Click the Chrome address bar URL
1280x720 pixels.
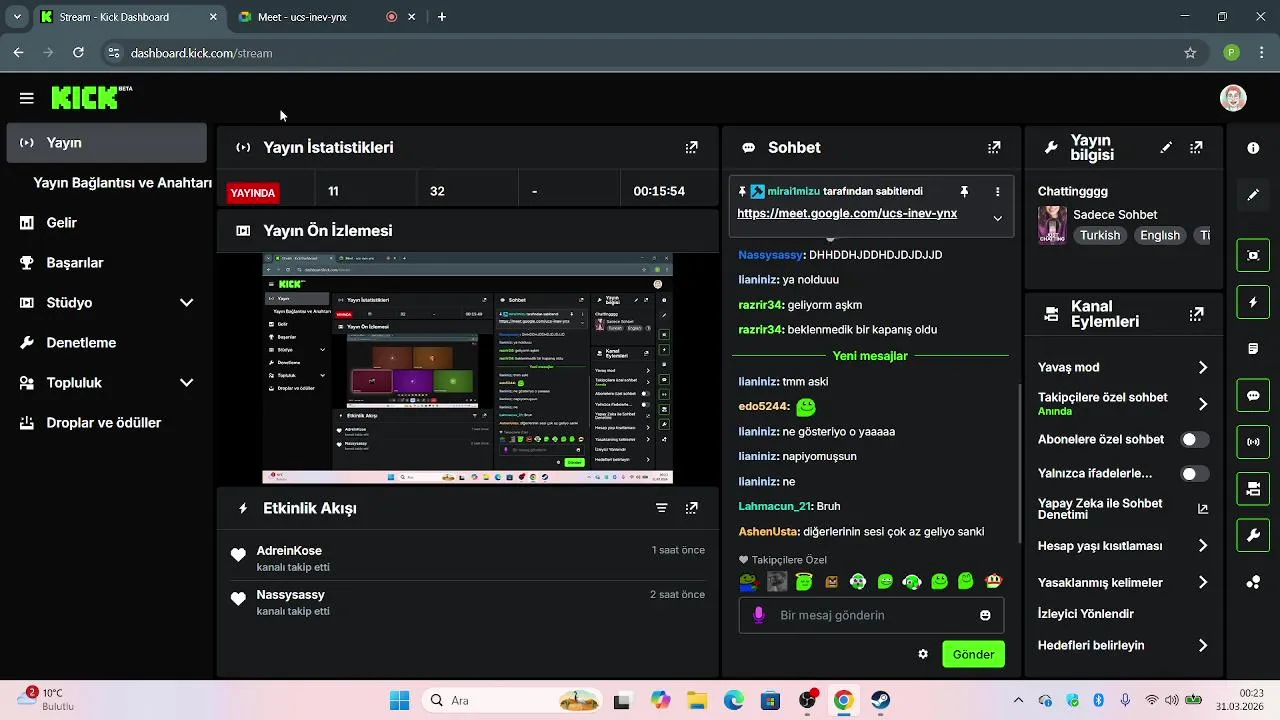(201, 53)
